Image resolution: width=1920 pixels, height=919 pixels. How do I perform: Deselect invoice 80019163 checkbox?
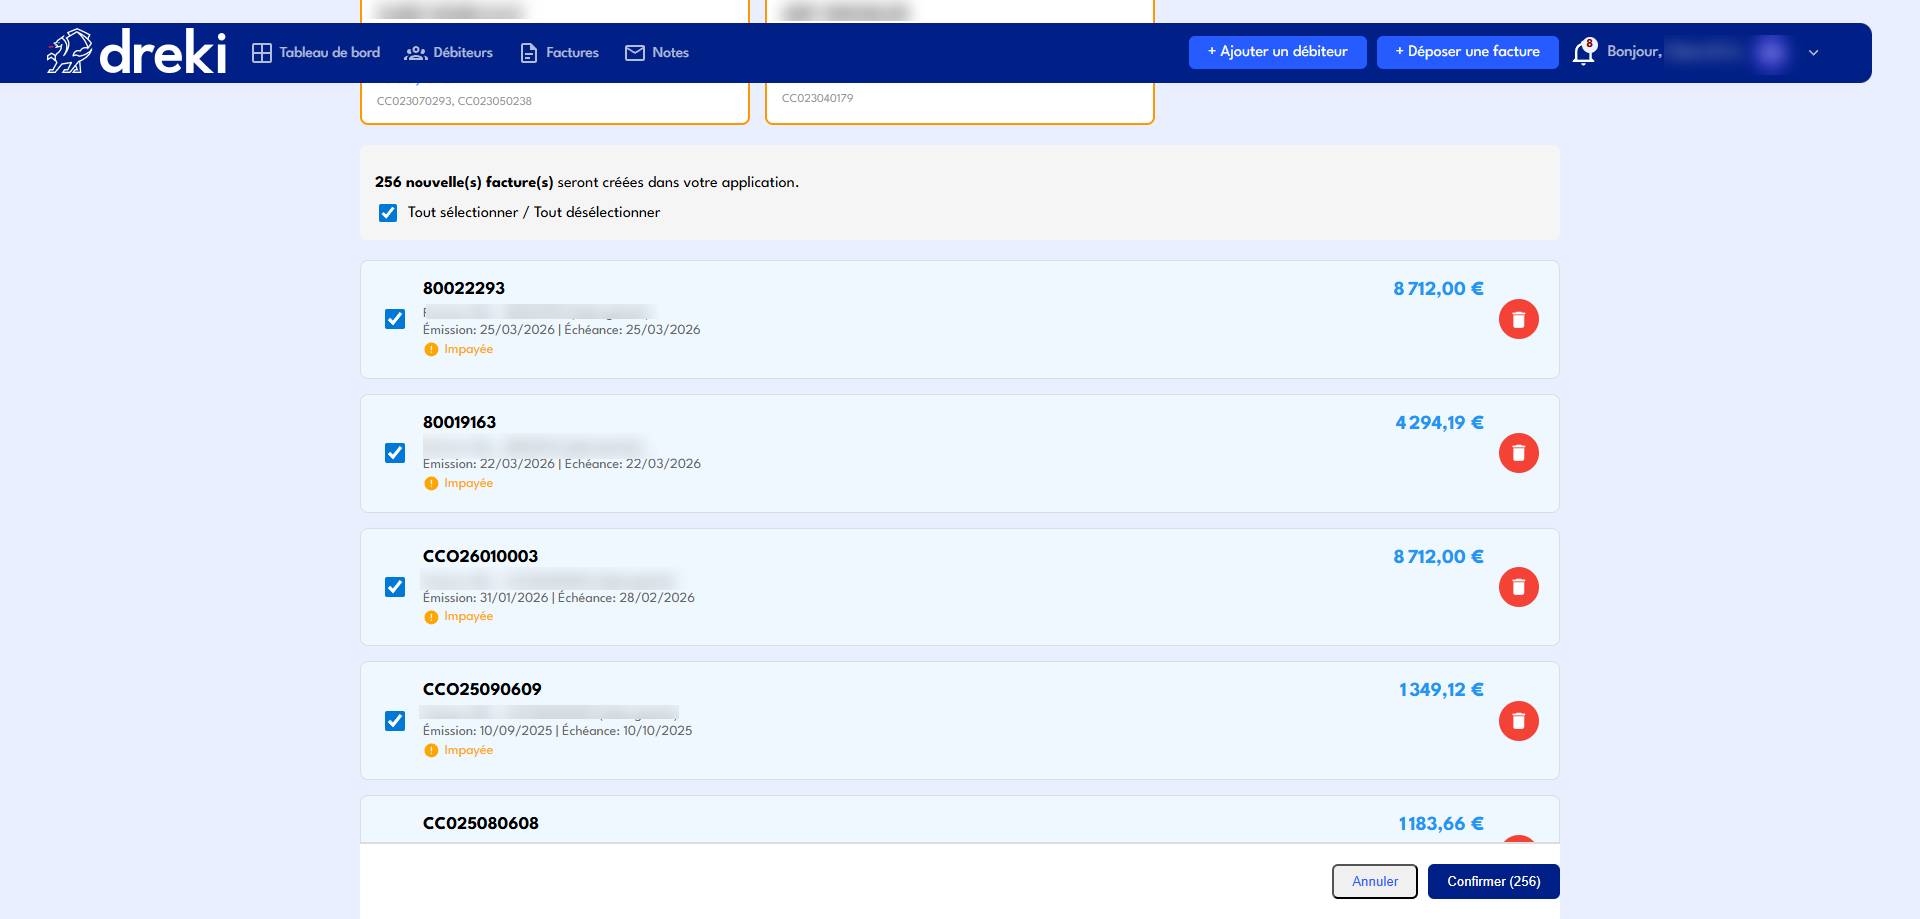(395, 453)
